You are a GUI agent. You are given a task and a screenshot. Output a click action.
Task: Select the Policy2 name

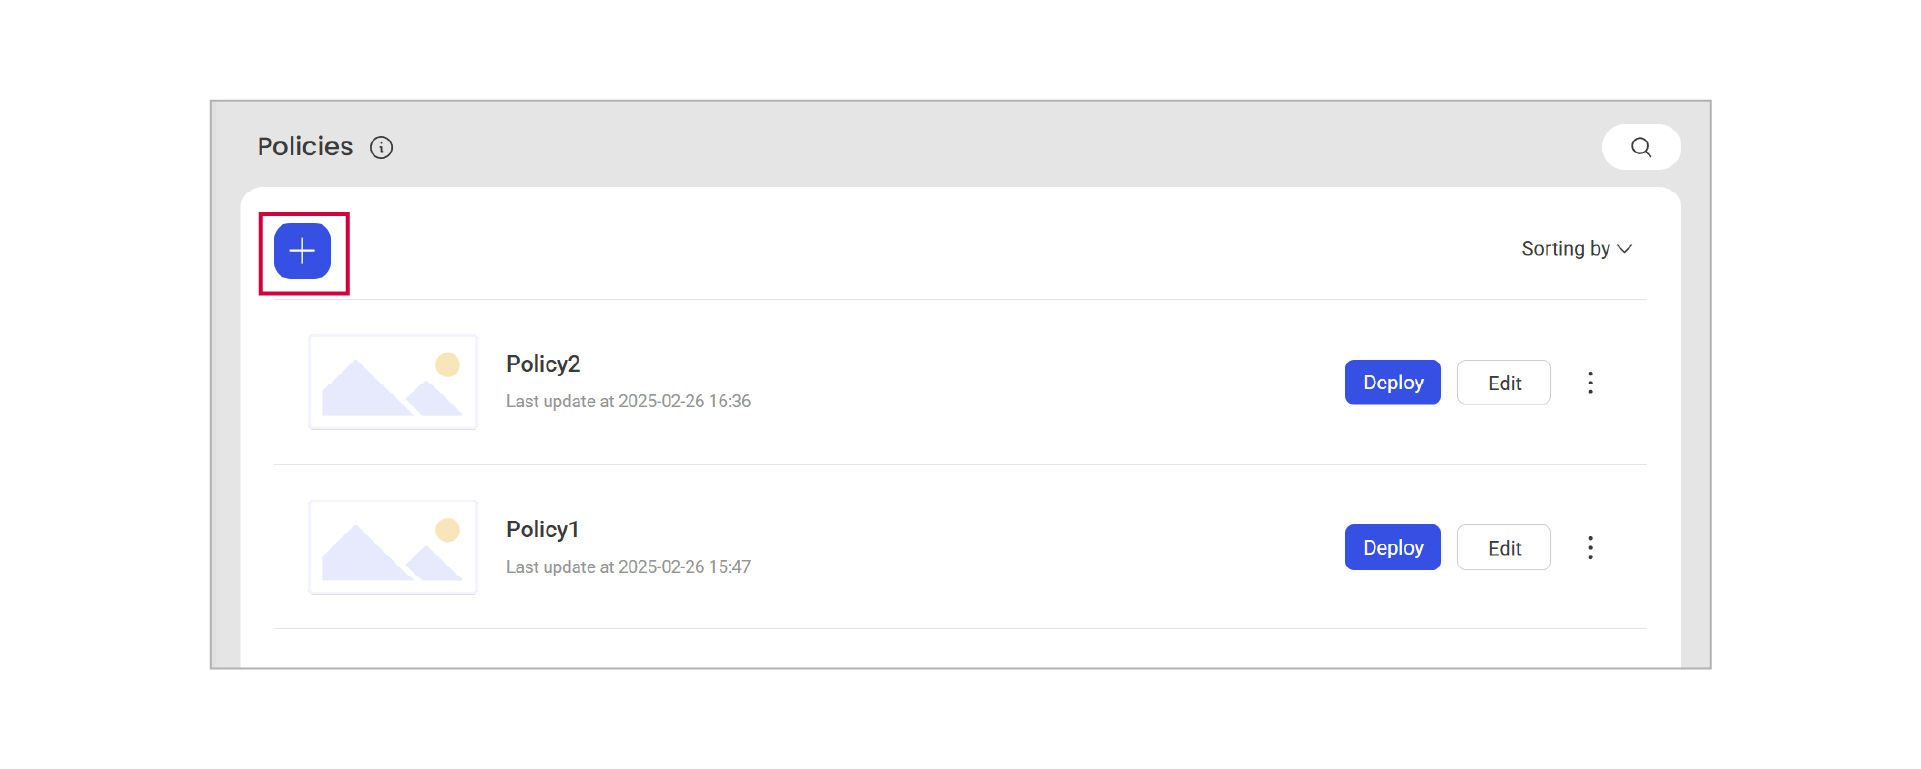[x=543, y=364]
